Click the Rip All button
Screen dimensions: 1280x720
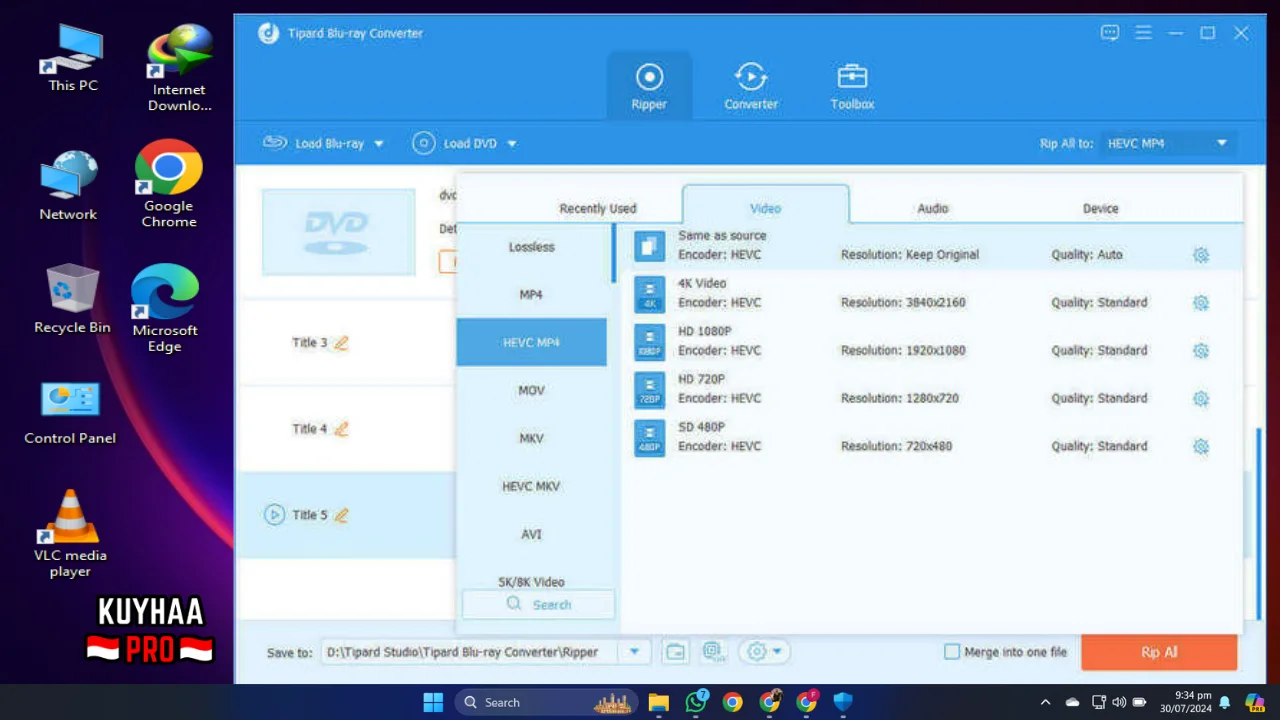[1159, 652]
